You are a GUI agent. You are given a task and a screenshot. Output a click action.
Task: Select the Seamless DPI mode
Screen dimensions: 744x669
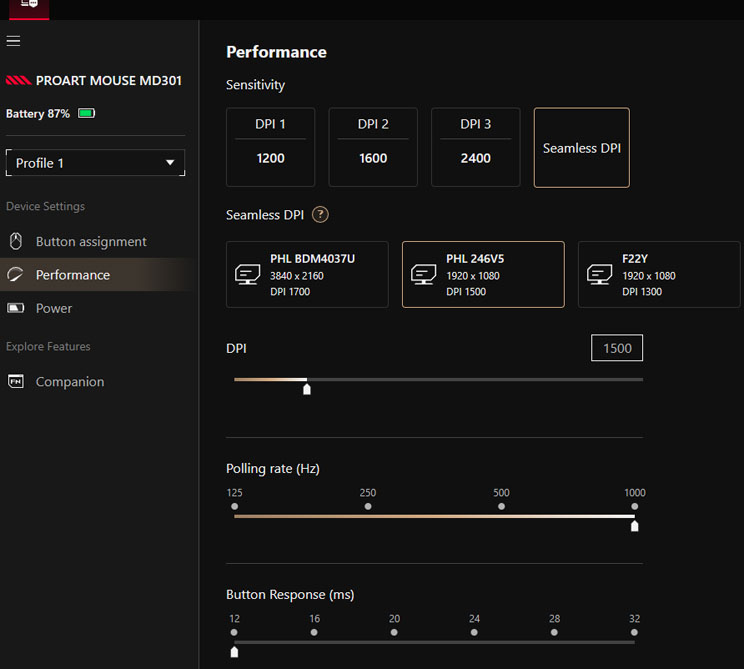click(582, 148)
